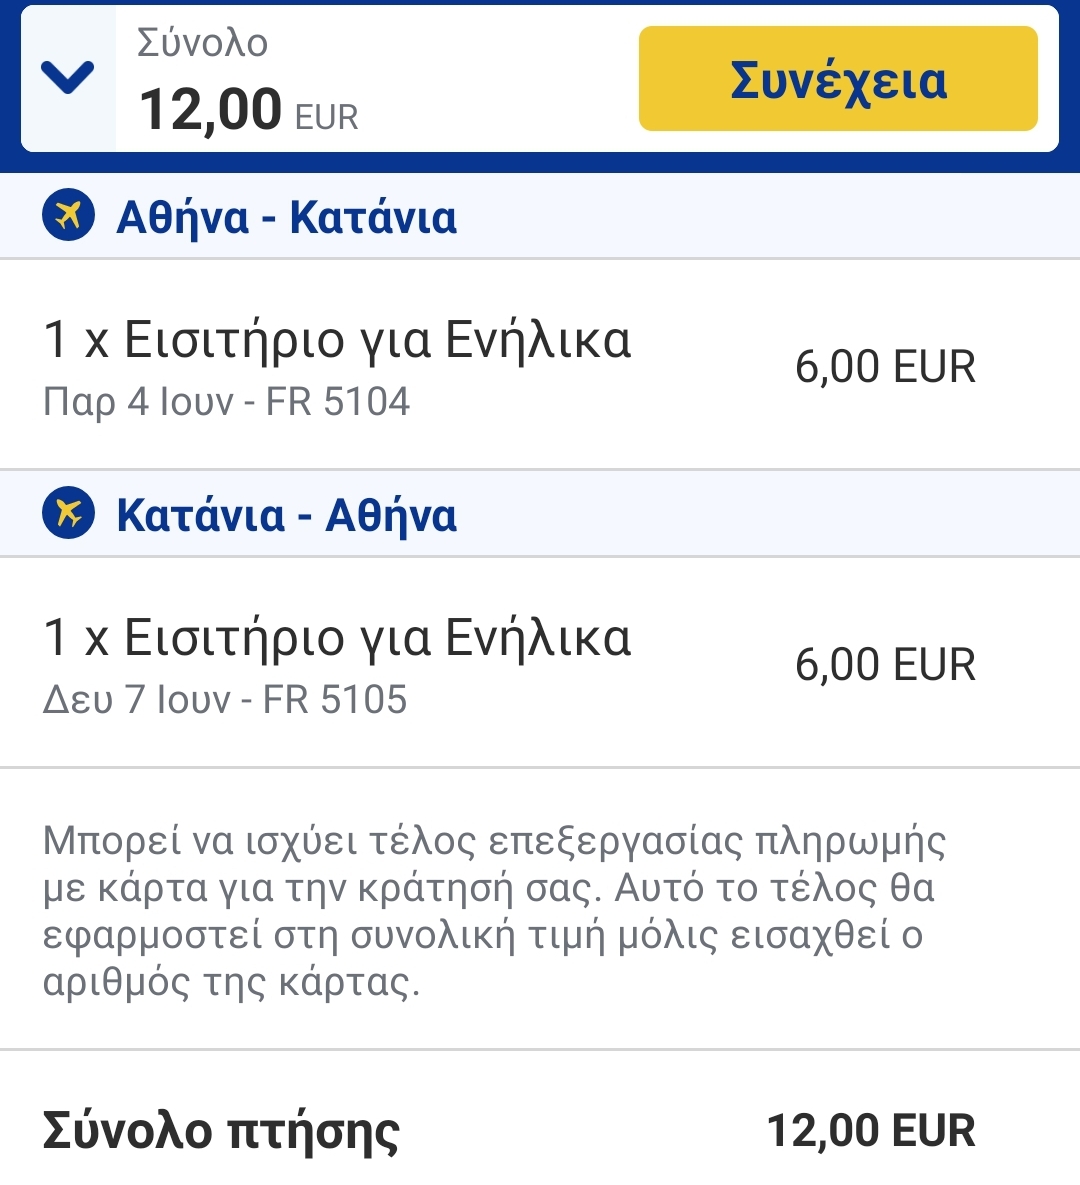The width and height of the screenshot is (1080, 1185).
Task: Click the 6,00 EUR outbound fare price
Action: click(x=885, y=367)
